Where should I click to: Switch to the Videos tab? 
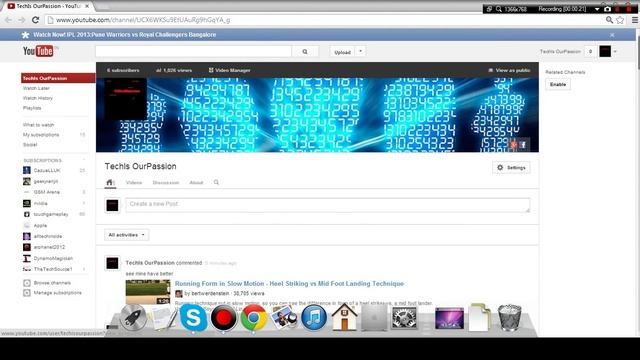pyautogui.click(x=134, y=183)
